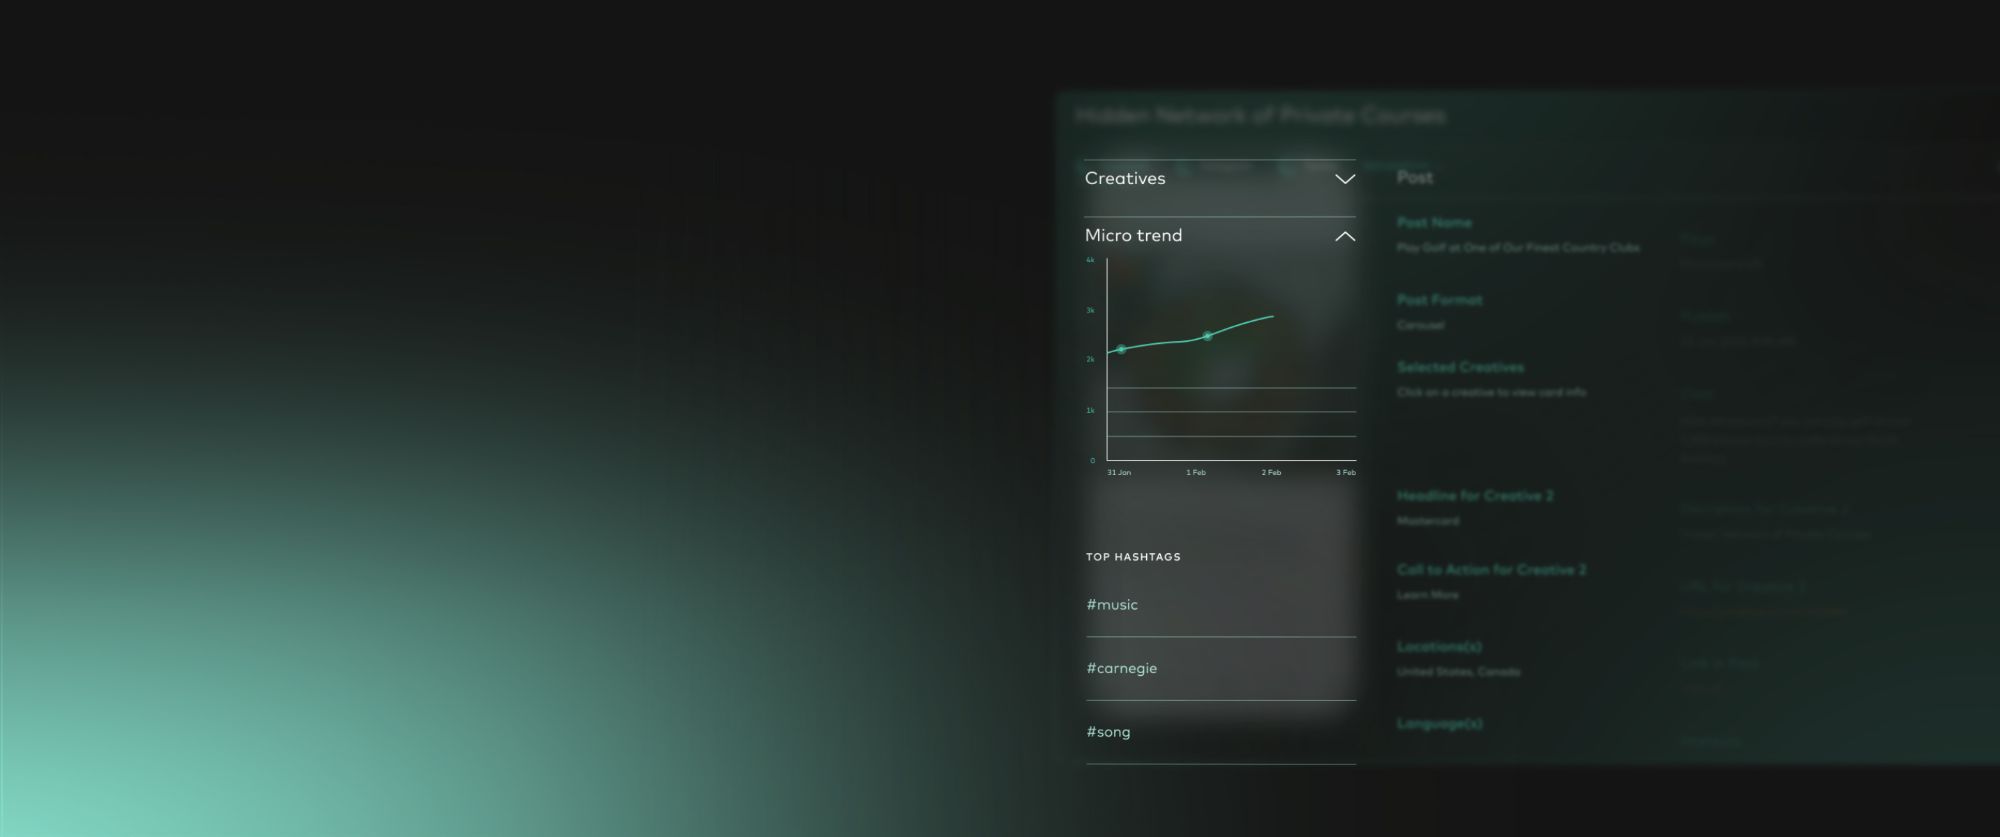Click the Selected Creatives label
Screen dimensions: 2000x837
pyautogui.click(x=1460, y=368)
